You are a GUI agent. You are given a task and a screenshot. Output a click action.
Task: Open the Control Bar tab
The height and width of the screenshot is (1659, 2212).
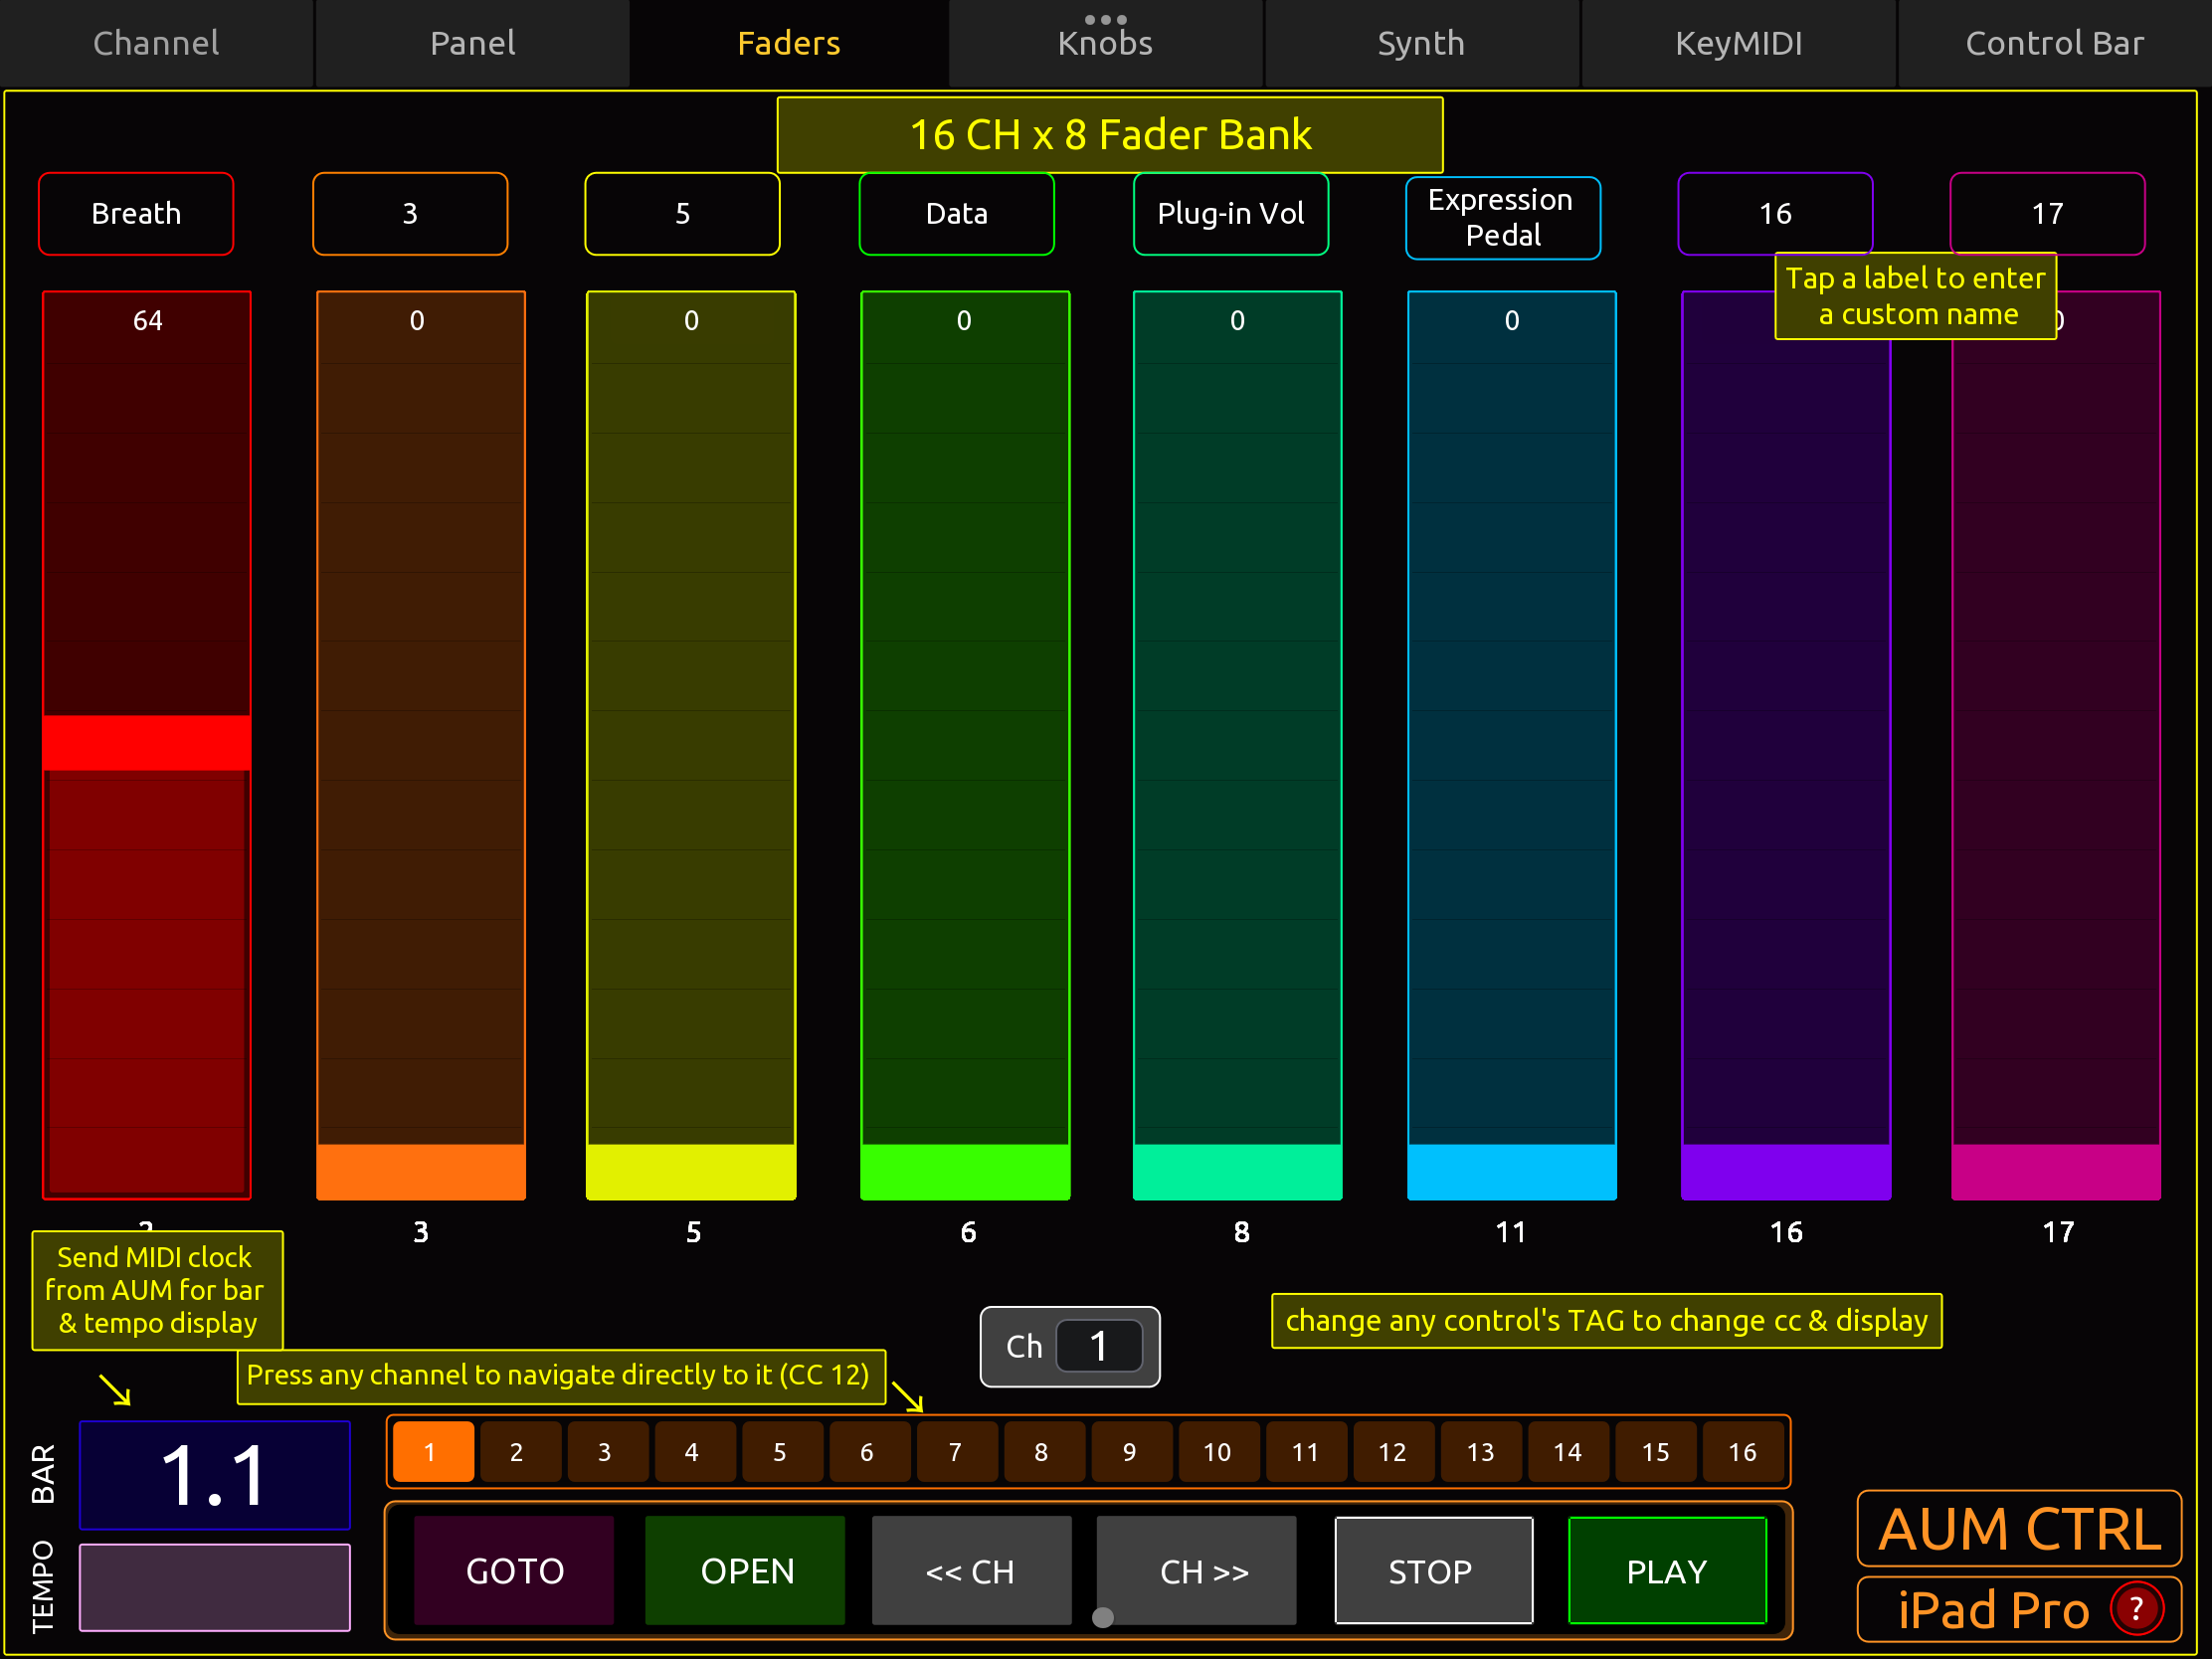2054,43
